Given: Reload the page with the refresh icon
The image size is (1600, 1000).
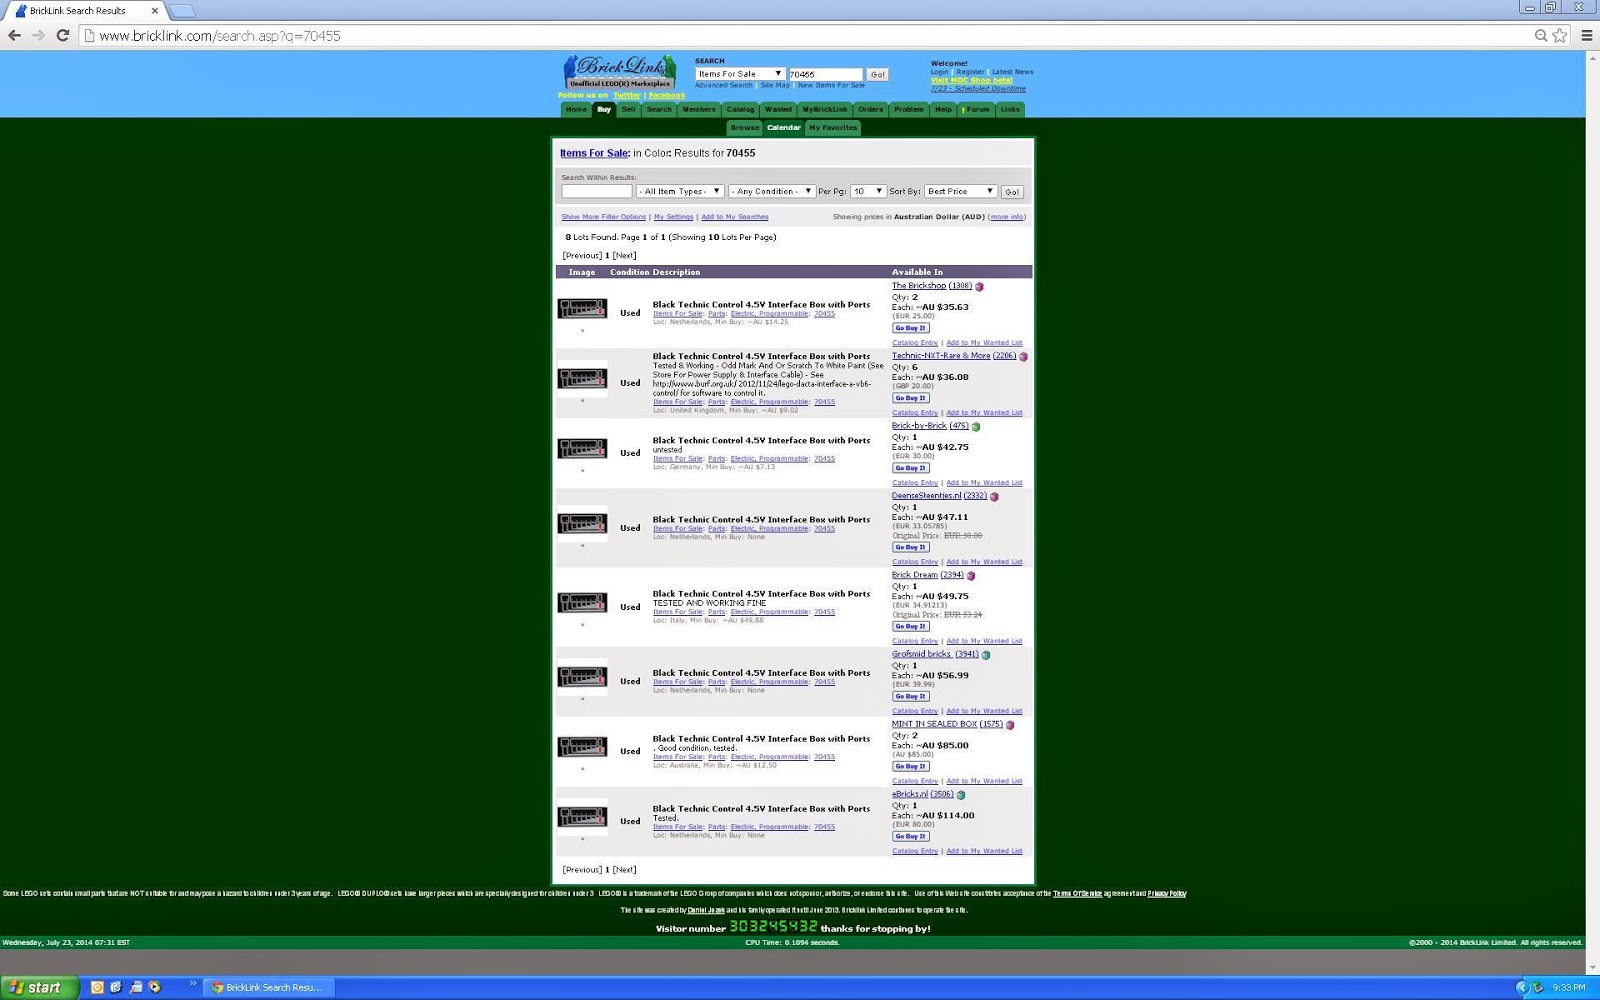Looking at the screenshot, I should point(62,35).
